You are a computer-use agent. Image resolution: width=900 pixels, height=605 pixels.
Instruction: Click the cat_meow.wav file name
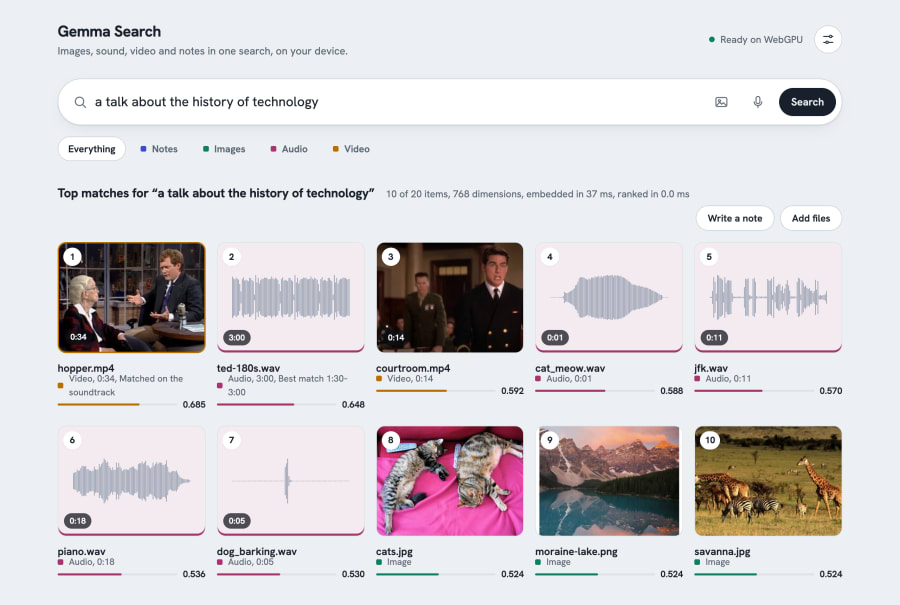coord(570,368)
